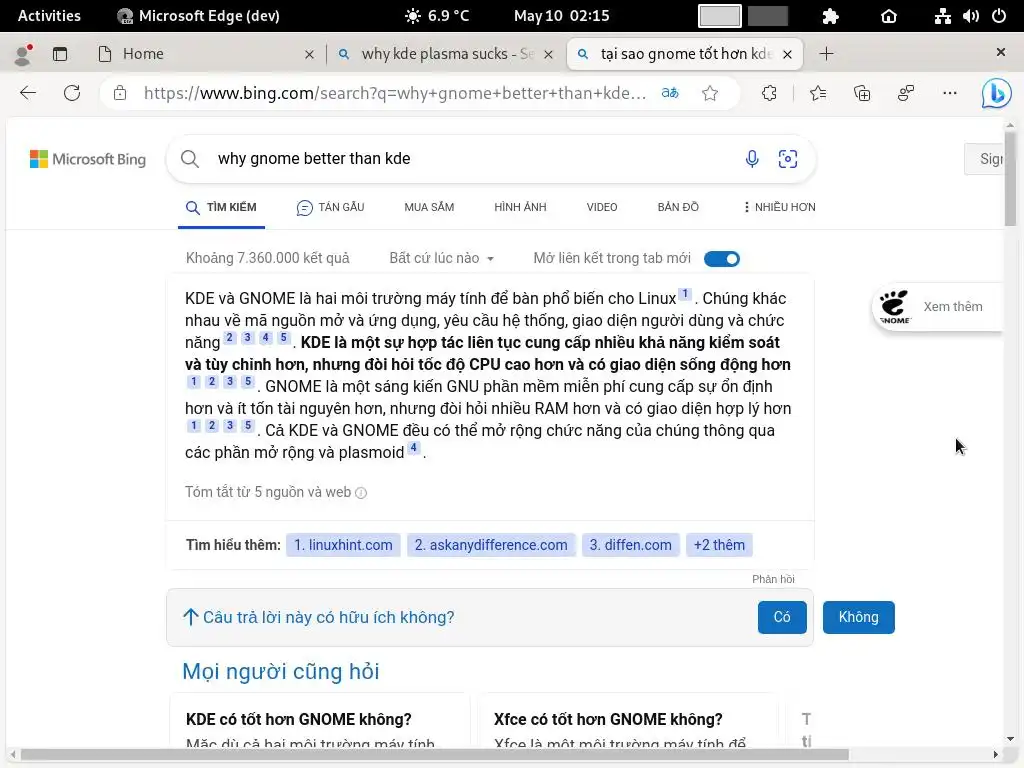Open the clock and calendar May 10 02:15
The height and width of the screenshot is (768, 1024).
[562, 16]
